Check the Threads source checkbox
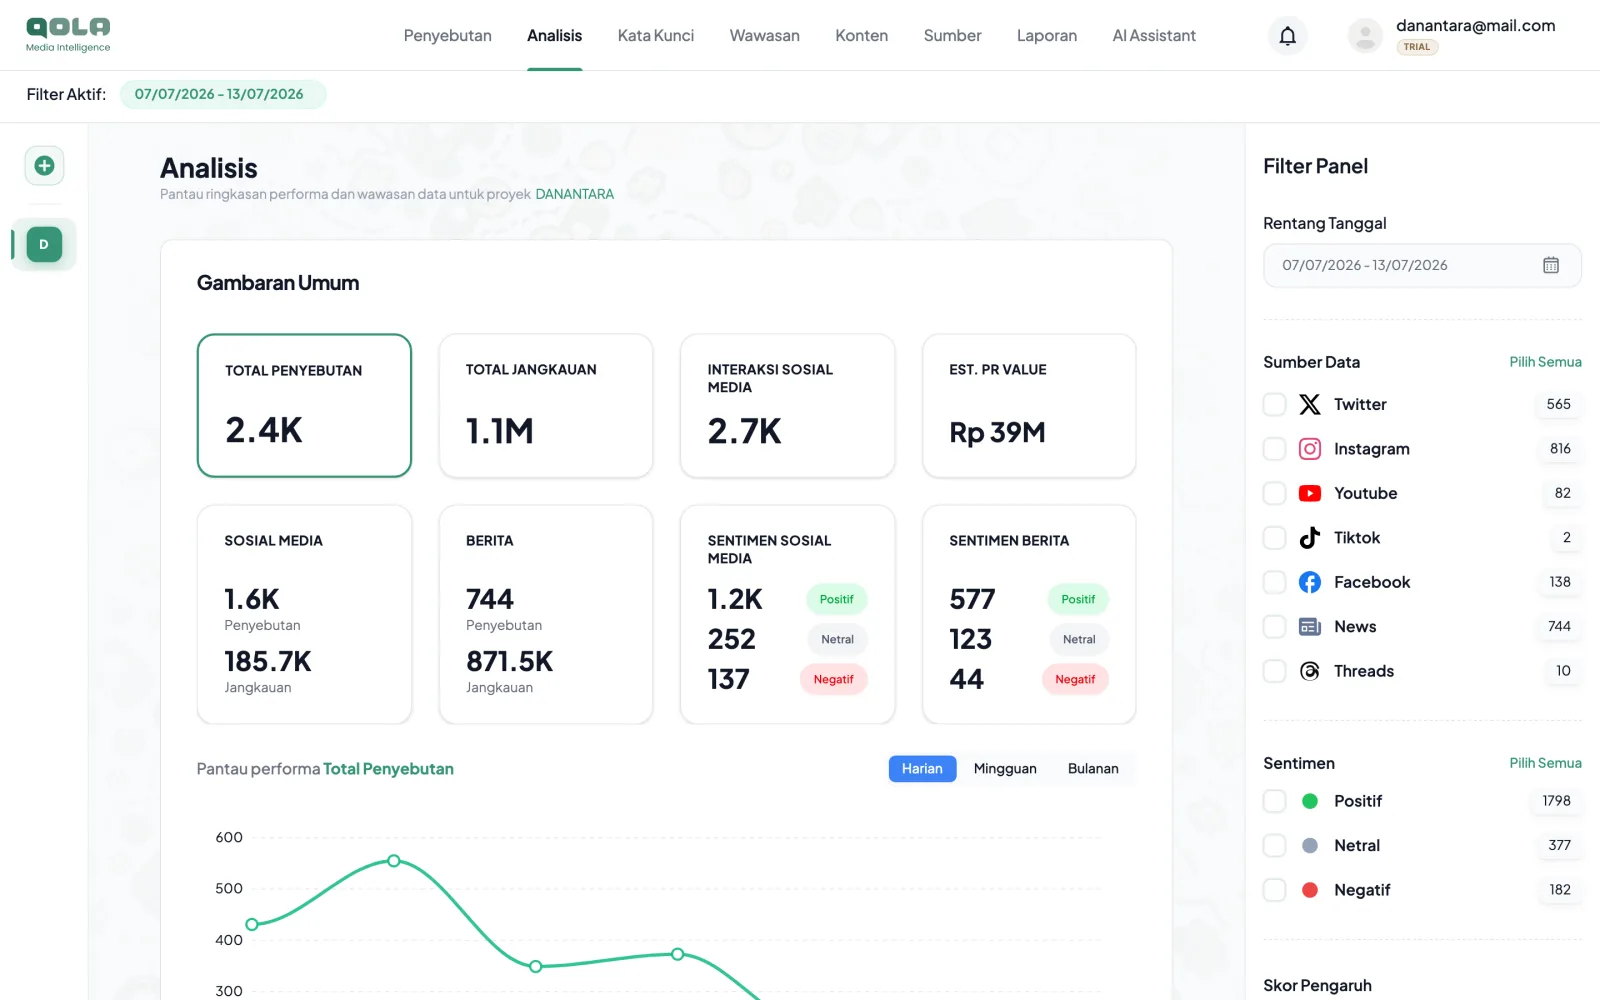This screenshot has height=1000, width=1600. (1275, 671)
